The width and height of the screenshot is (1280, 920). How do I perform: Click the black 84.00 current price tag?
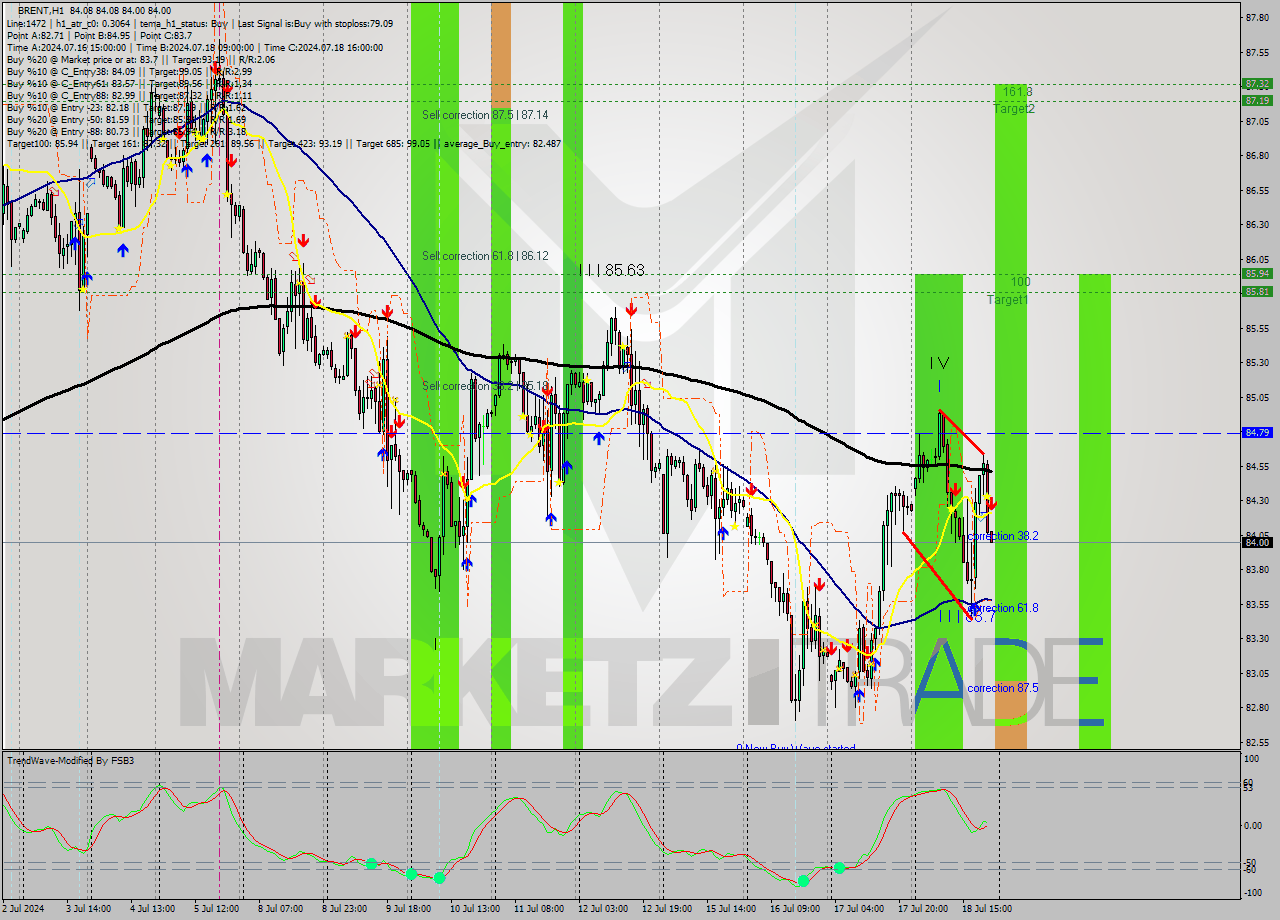(x=1256, y=542)
